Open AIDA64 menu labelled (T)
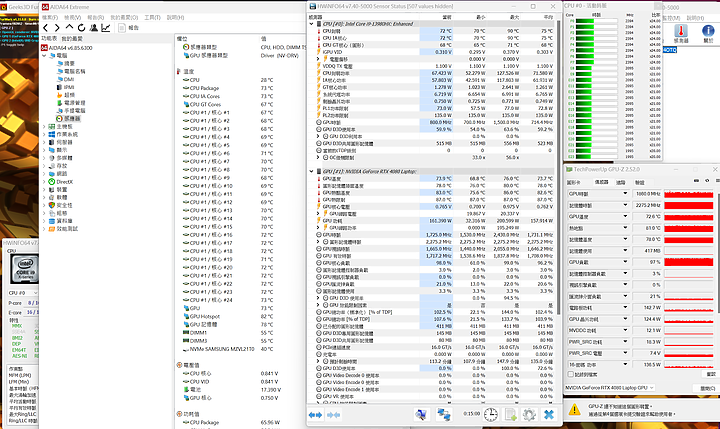The height and width of the screenshot is (429, 720). 152,17
